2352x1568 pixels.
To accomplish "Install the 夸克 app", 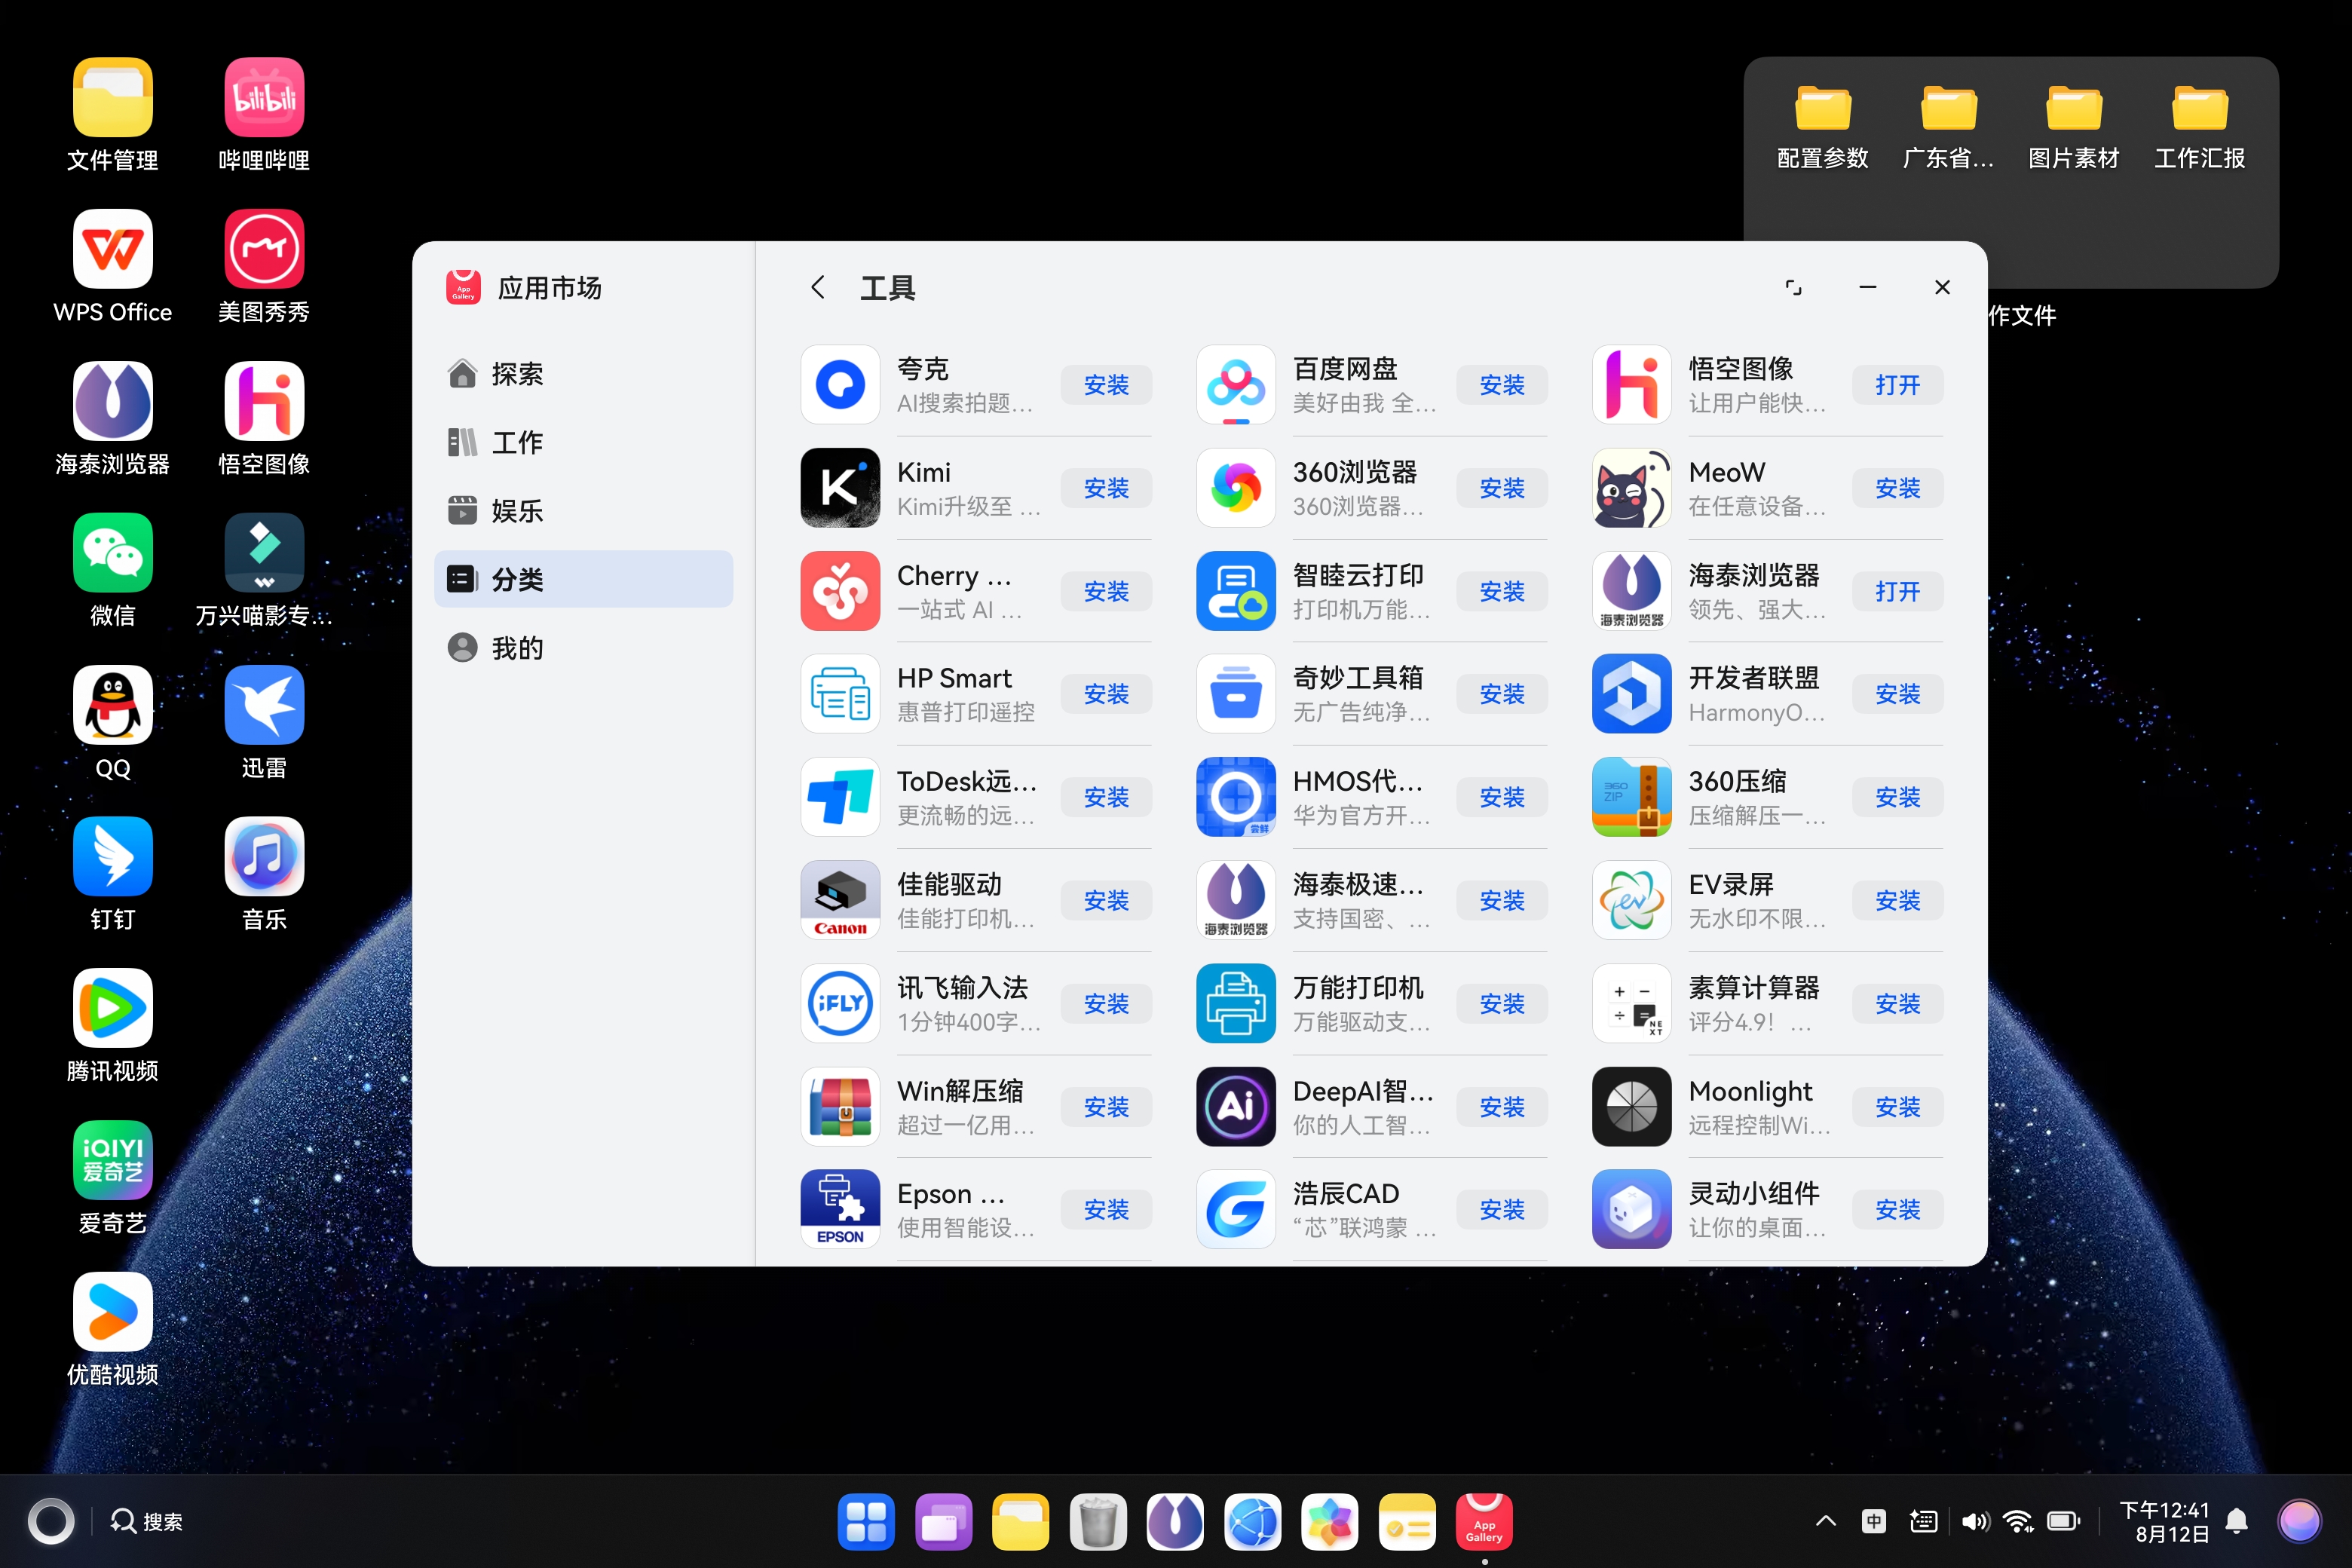I will point(1106,385).
